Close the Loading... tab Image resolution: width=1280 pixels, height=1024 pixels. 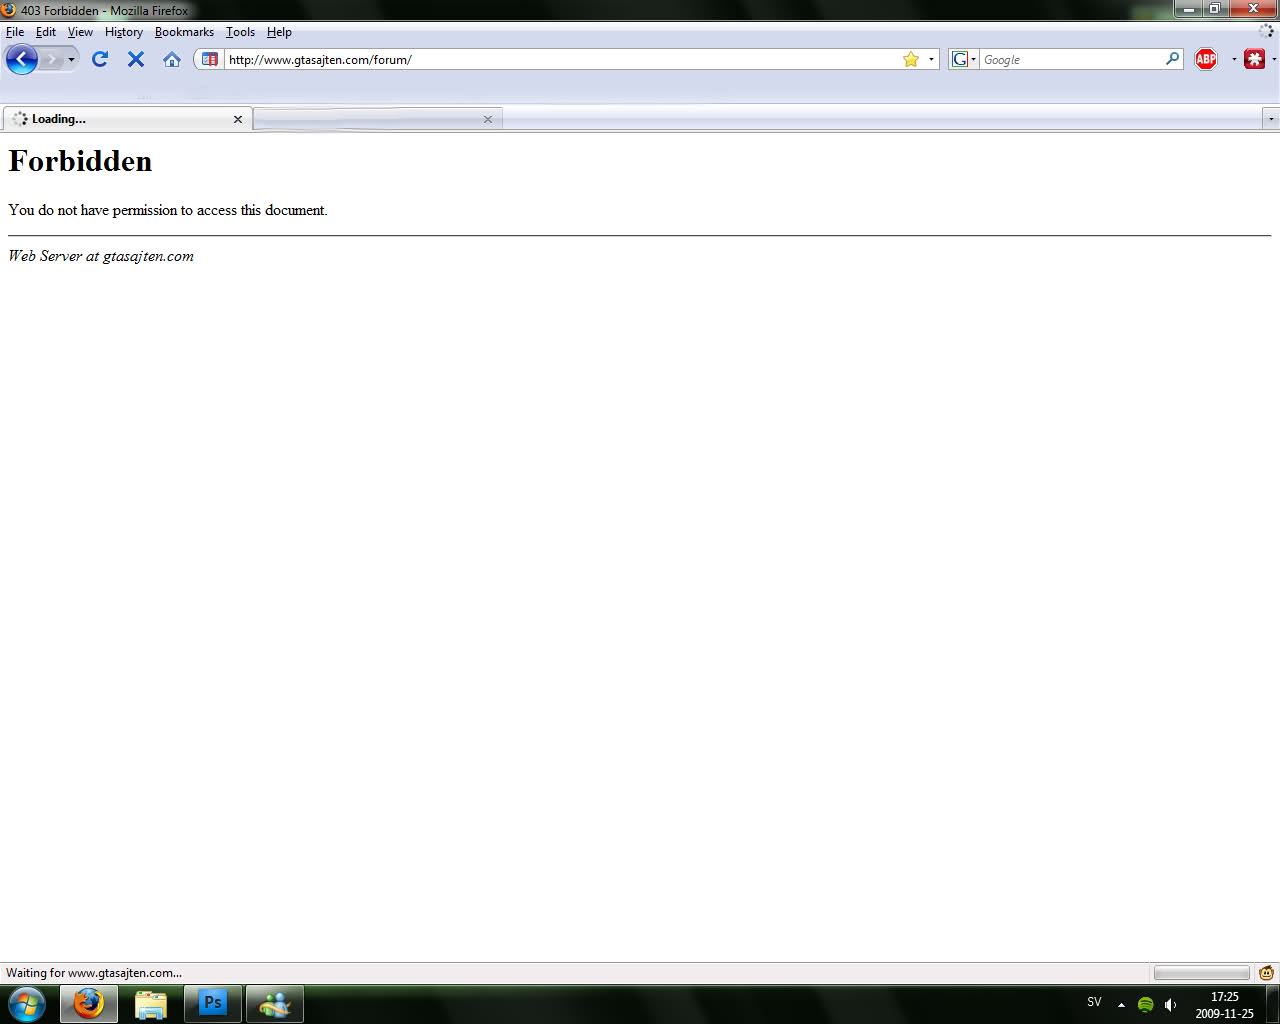238,119
